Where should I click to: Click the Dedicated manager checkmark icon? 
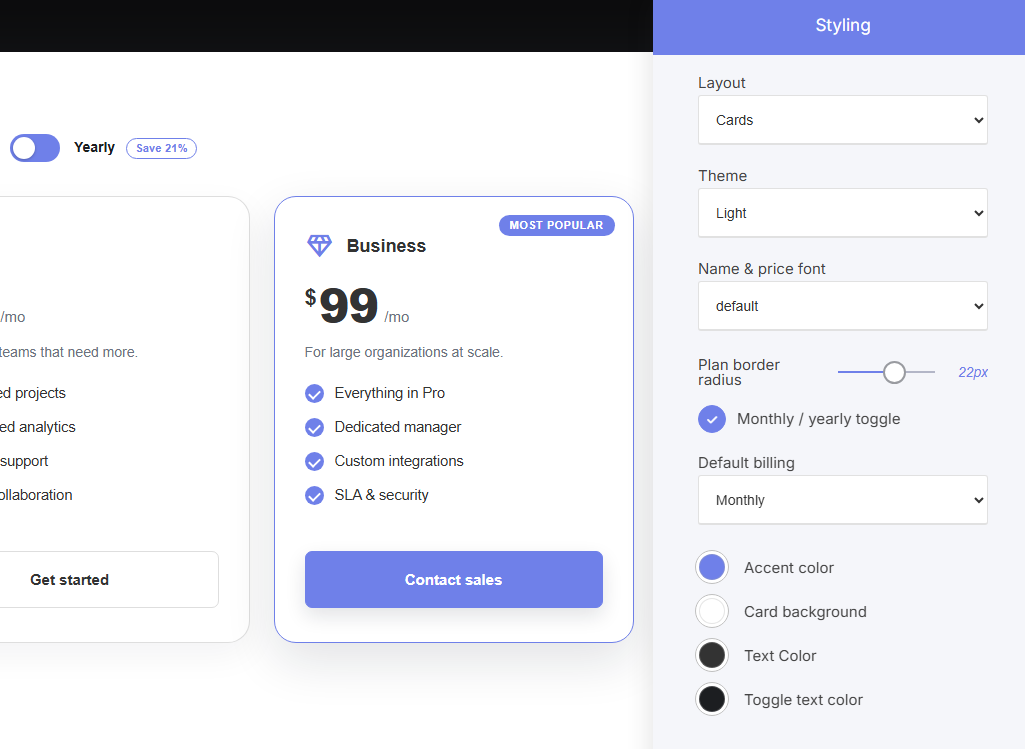[x=314, y=427]
